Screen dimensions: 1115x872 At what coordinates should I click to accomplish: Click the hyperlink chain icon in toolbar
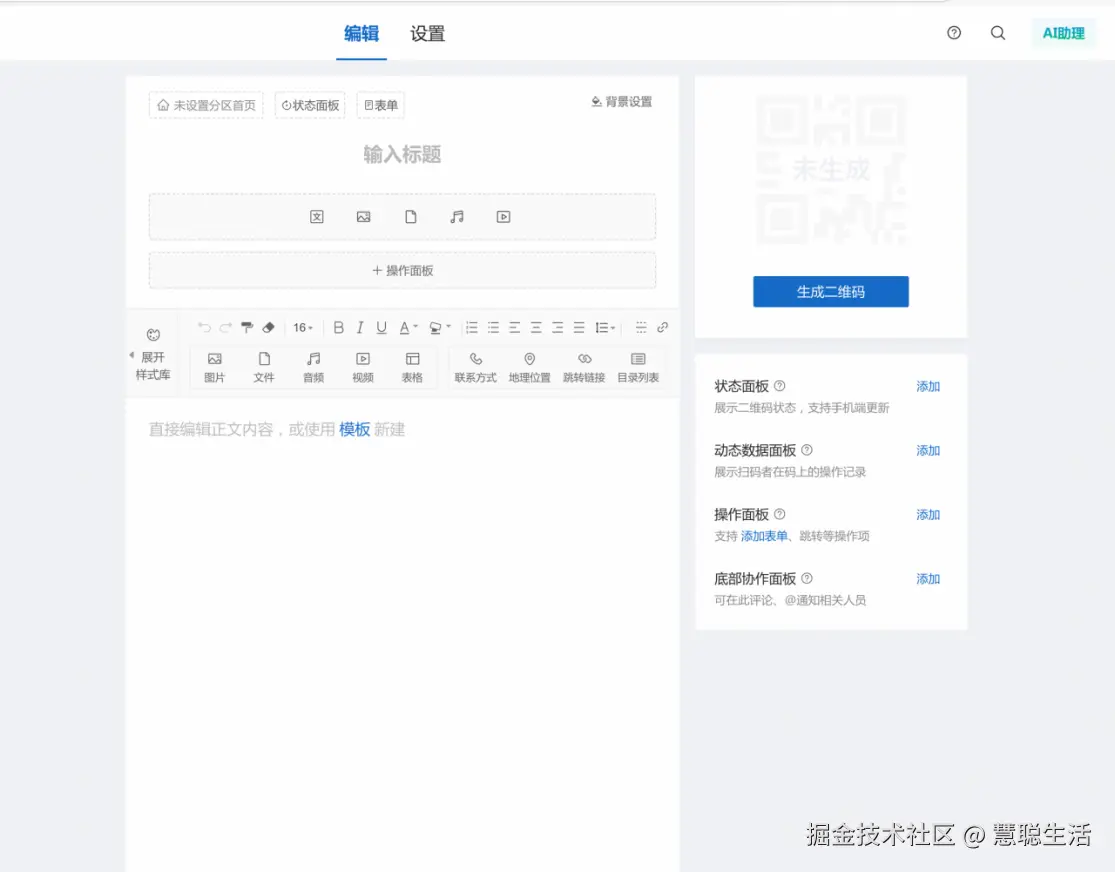(662, 327)
